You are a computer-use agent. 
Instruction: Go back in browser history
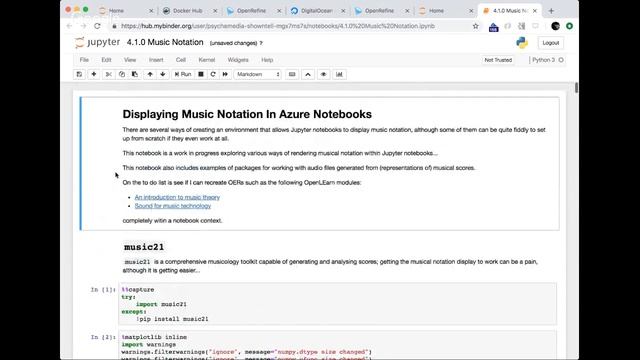pos(70,26)
